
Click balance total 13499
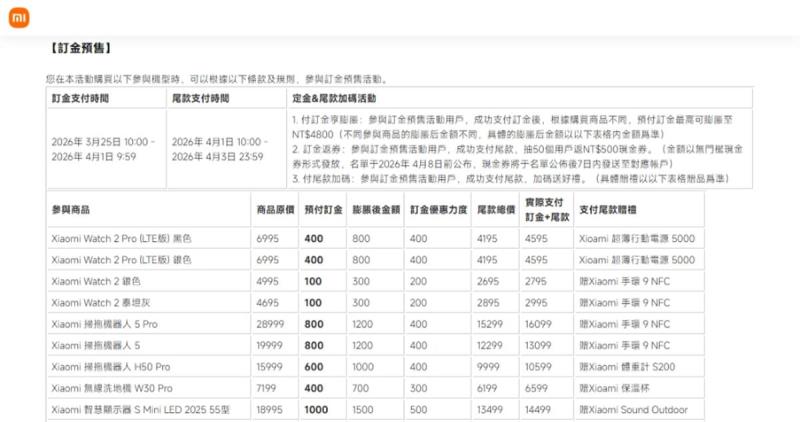tap(490, 410)
